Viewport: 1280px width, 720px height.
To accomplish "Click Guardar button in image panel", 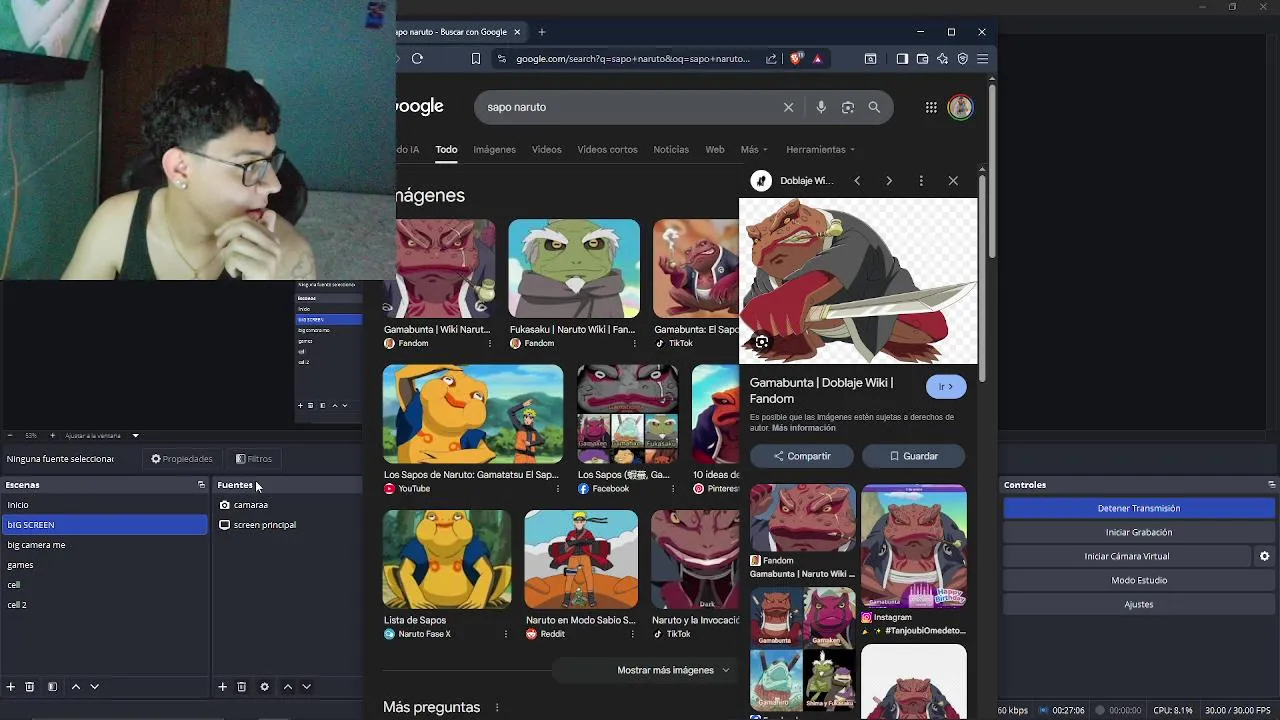I will point(913,456).
